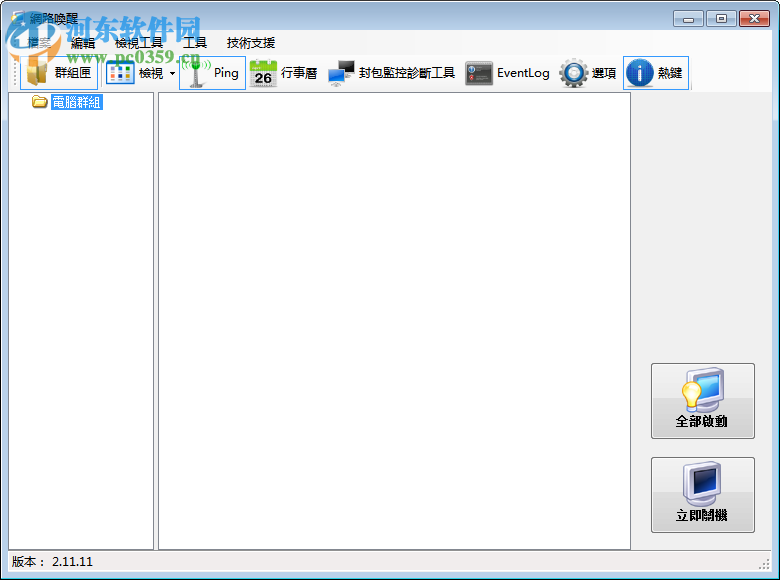Expand the 檢視 dropdown arrow
Image resolution: width=780 pixels, height=580 pixels.
[172, 74]
